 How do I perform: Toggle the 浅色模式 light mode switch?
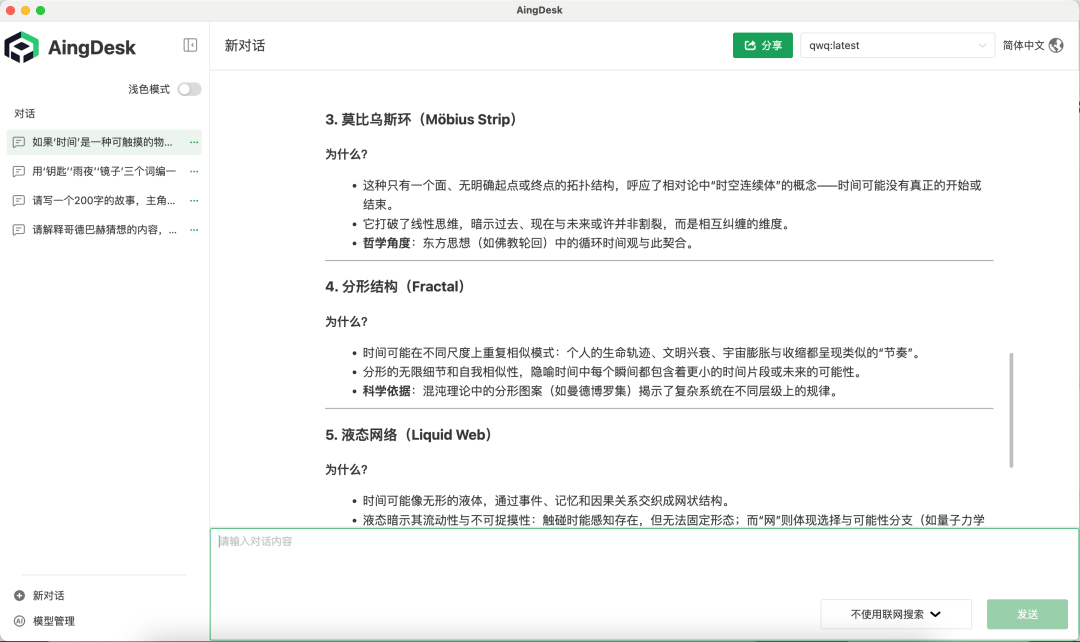[x=189, y=90]
